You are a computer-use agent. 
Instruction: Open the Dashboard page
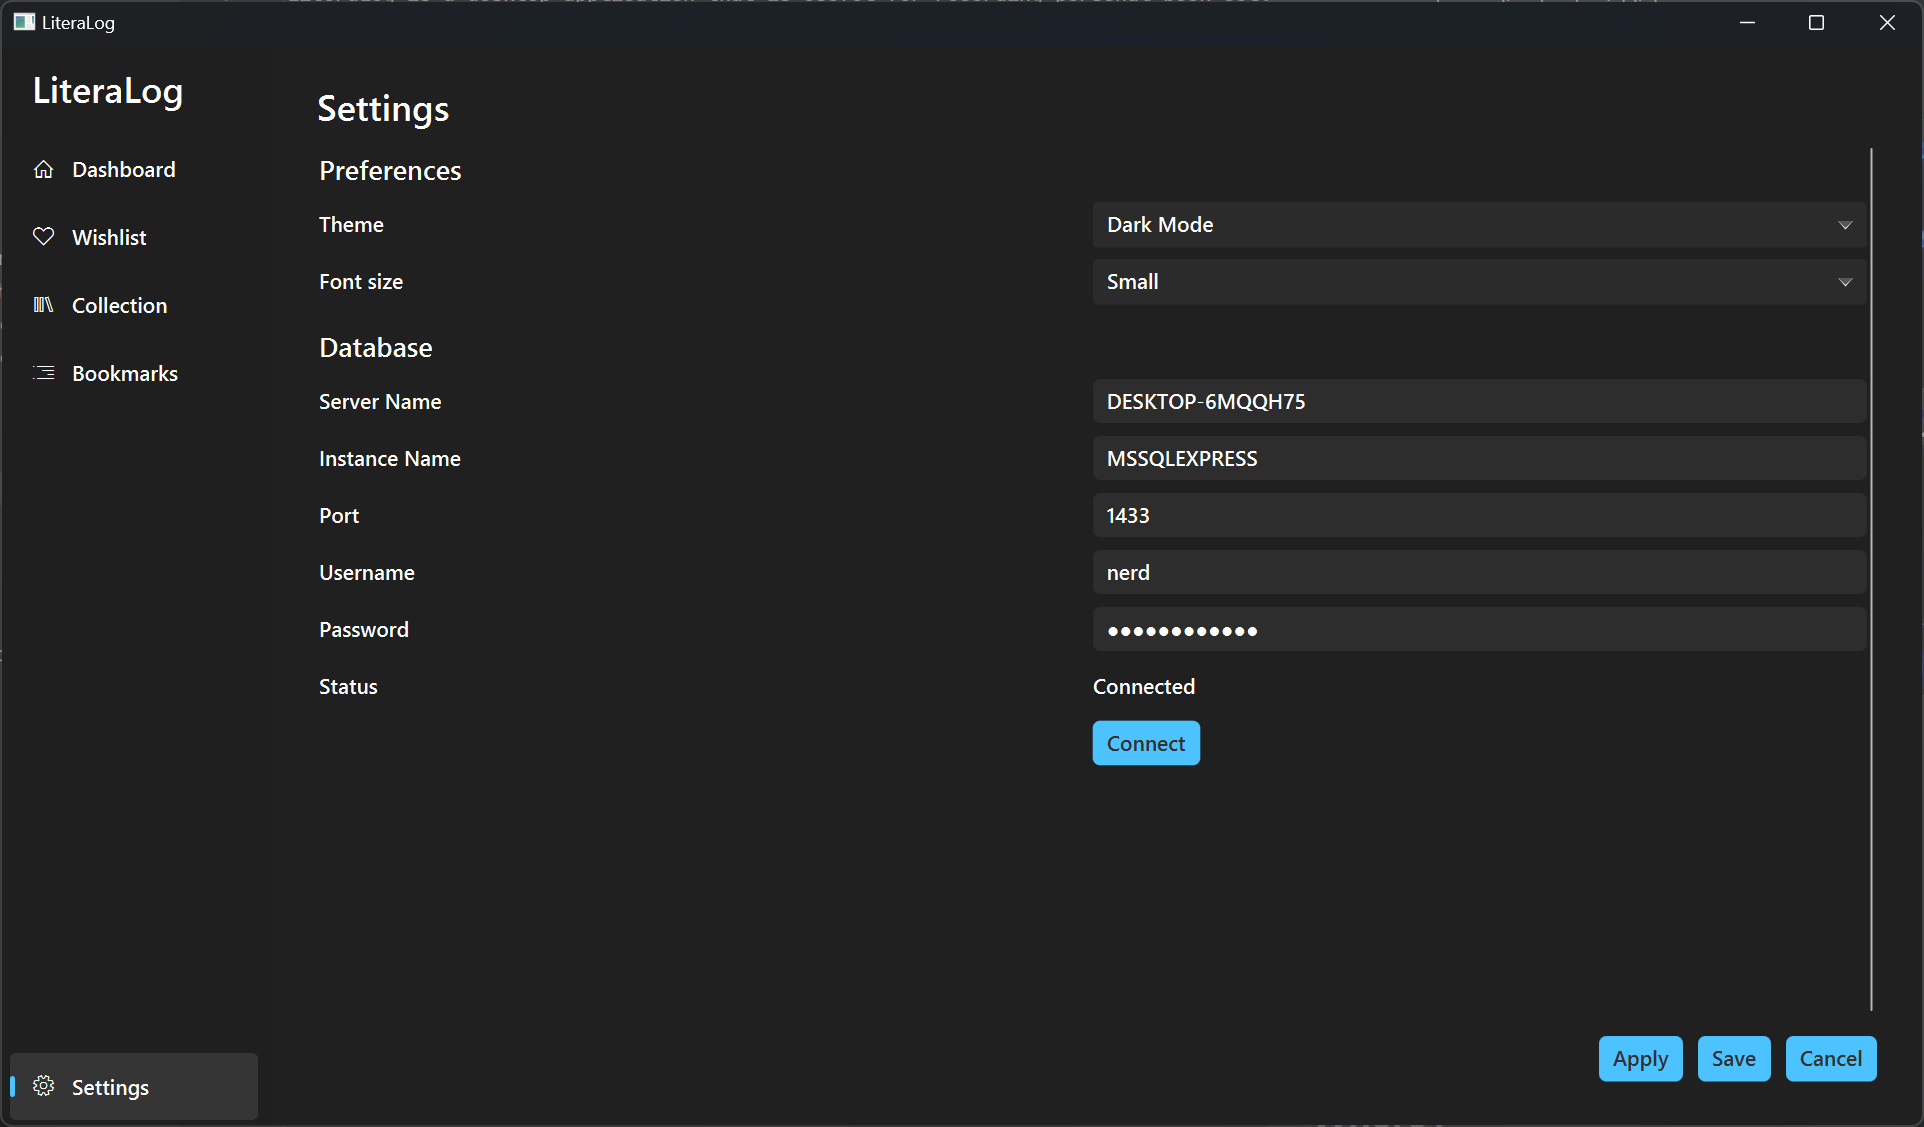(x=134, y=169)
